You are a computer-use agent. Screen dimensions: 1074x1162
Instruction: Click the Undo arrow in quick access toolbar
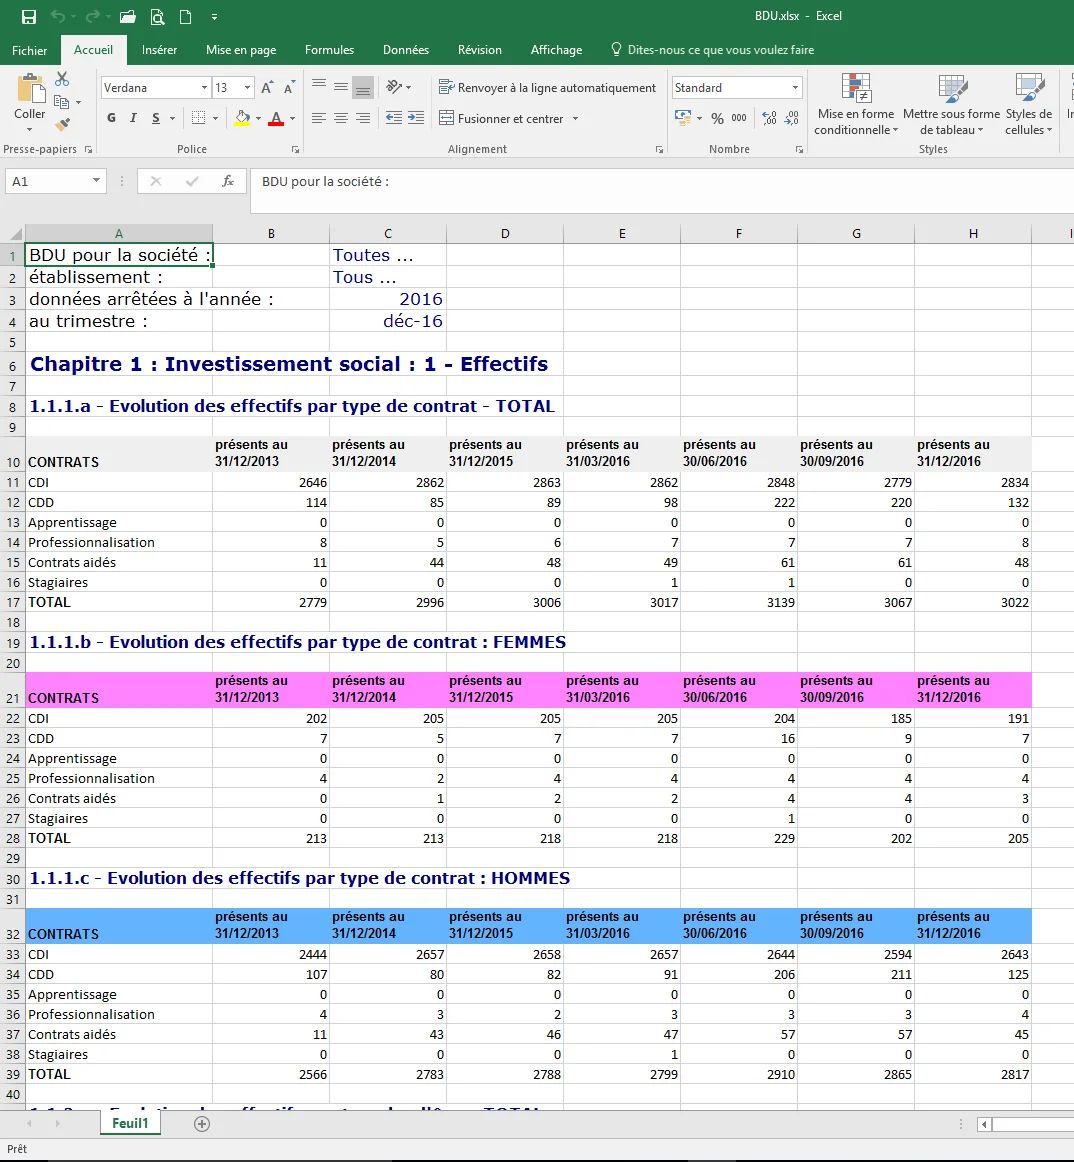click(x=58, y=16)
